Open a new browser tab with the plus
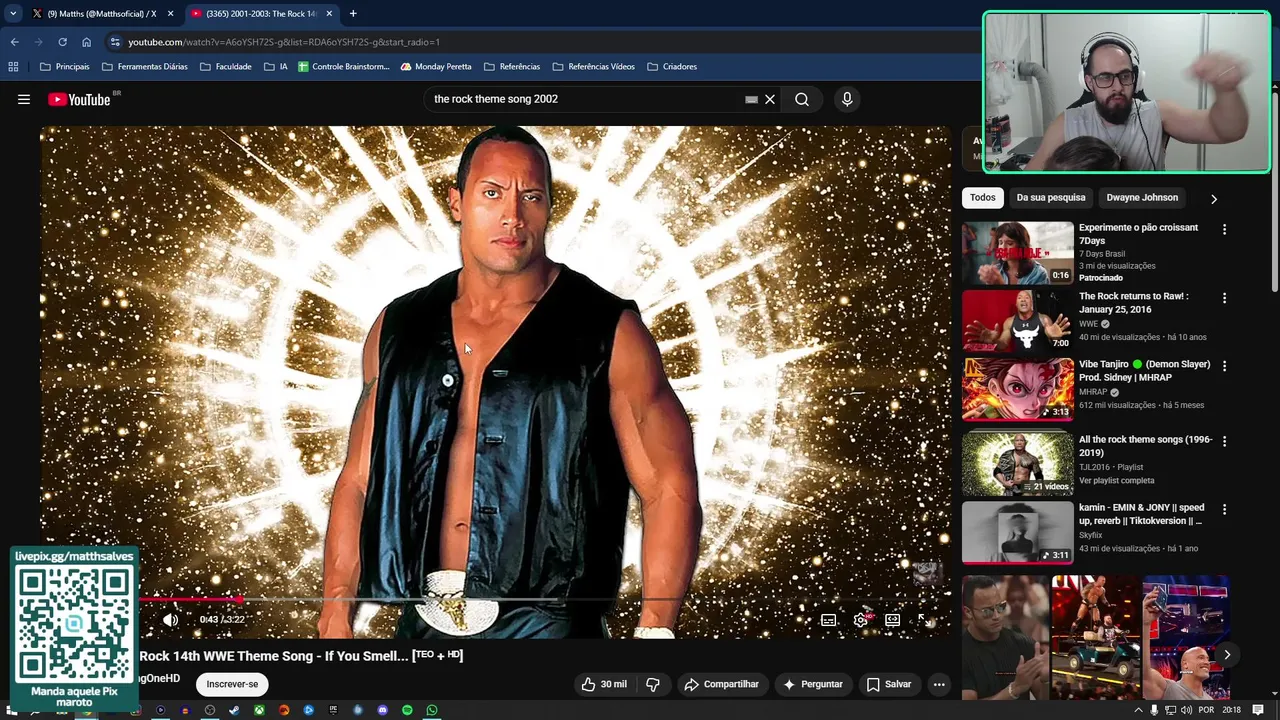Image resolution: width=1280 pixels, height=720 pixels. [353, 14]
